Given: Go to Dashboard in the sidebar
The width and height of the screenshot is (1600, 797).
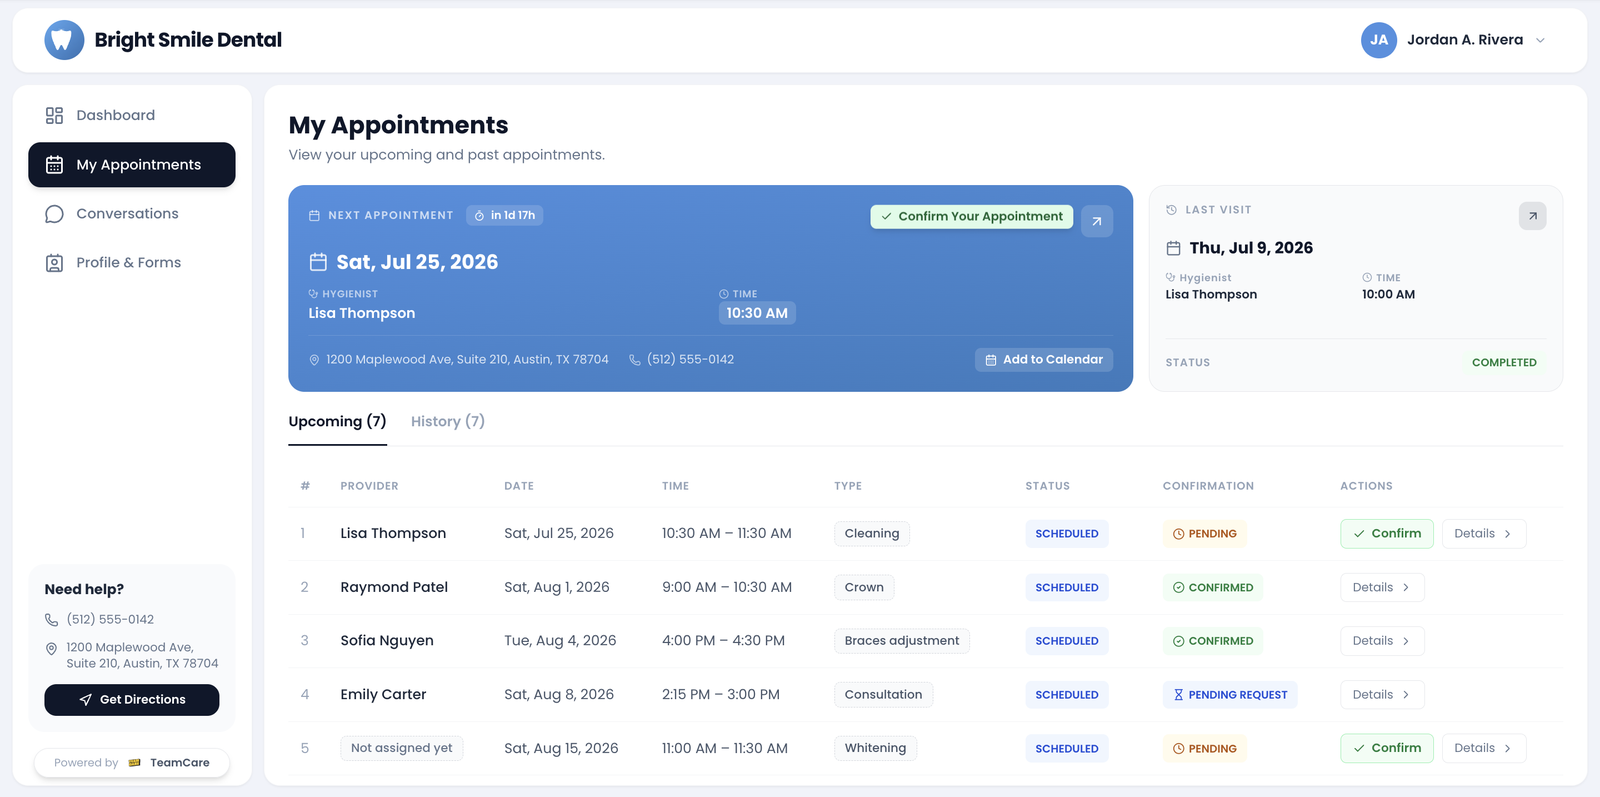Looking at the screenshot, I should pyautogui.click(x=132, y=115).
